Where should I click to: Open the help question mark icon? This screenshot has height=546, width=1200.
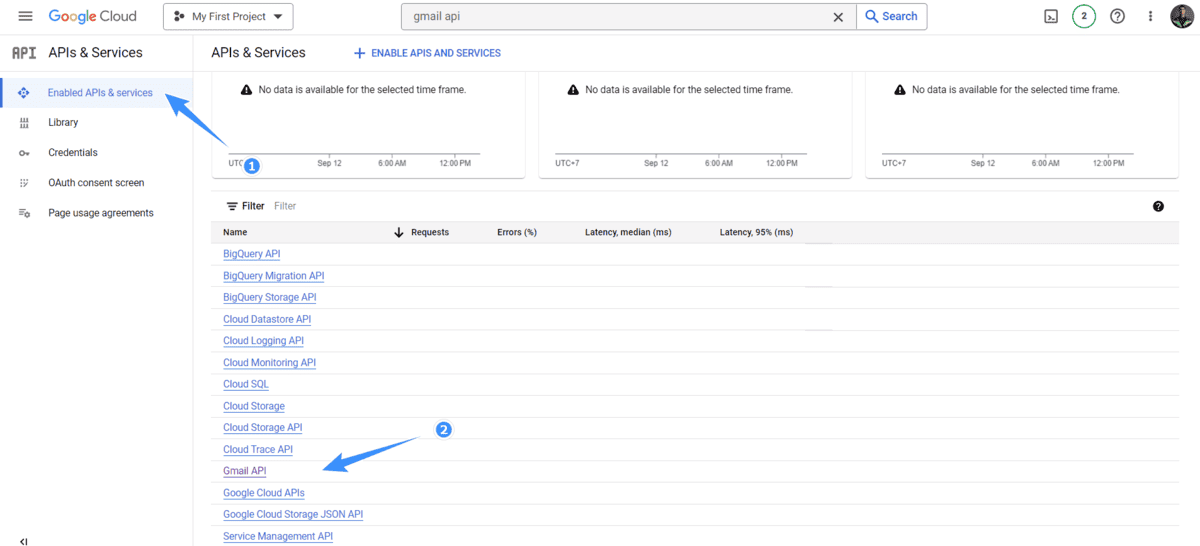coord(1118,16)
